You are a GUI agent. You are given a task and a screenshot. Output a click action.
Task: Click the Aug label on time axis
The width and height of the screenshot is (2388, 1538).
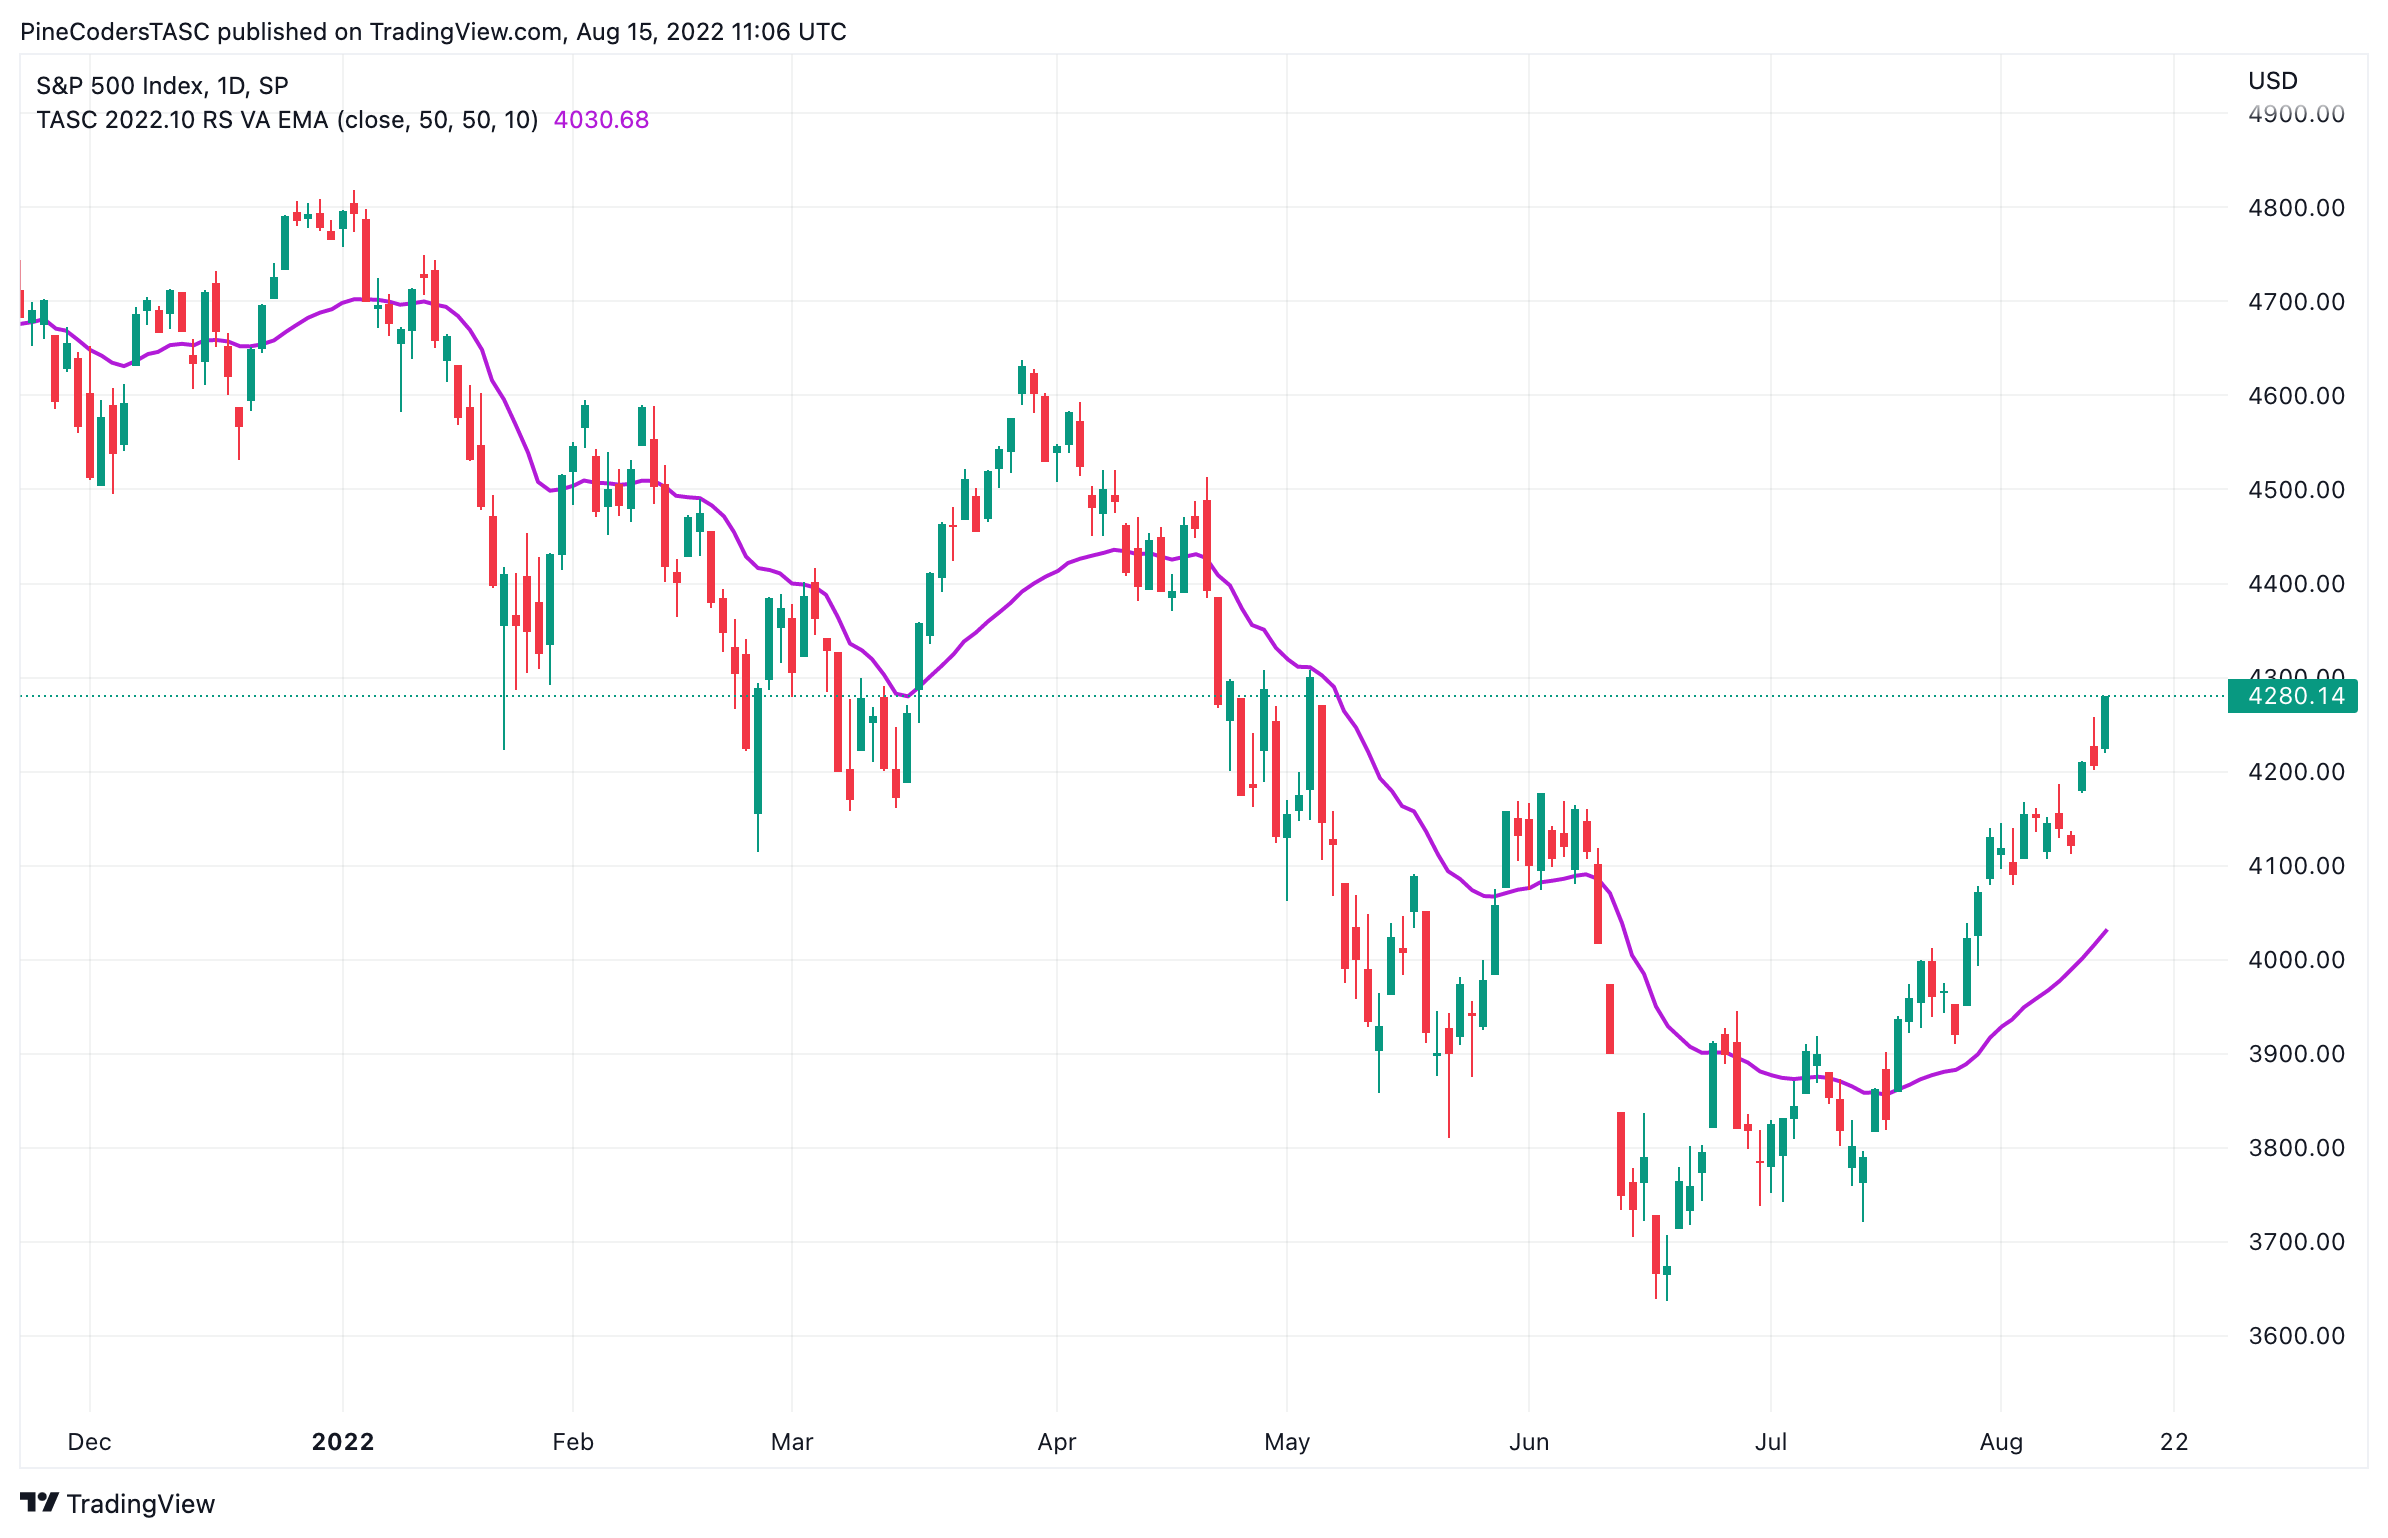tap(2001, 1442)
